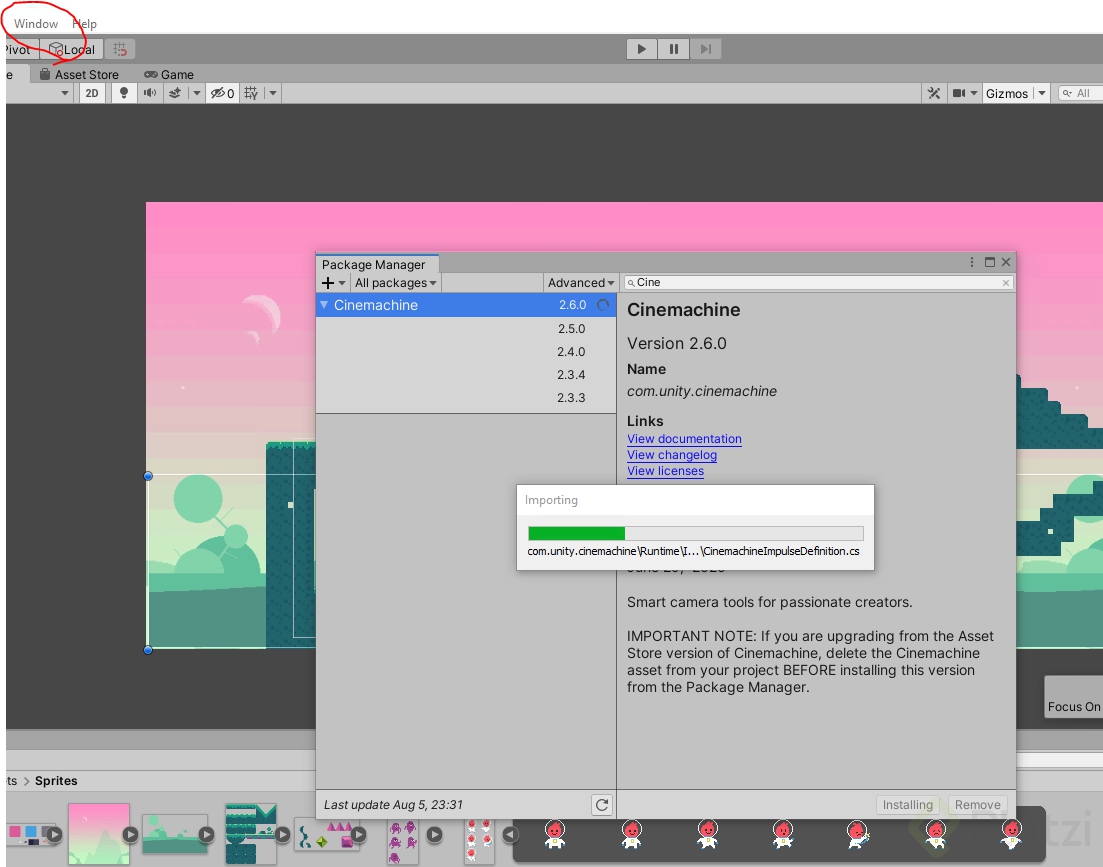This screenshot has width=1103, height=867.
Task: Clear the package search text
Action: 1006,283
